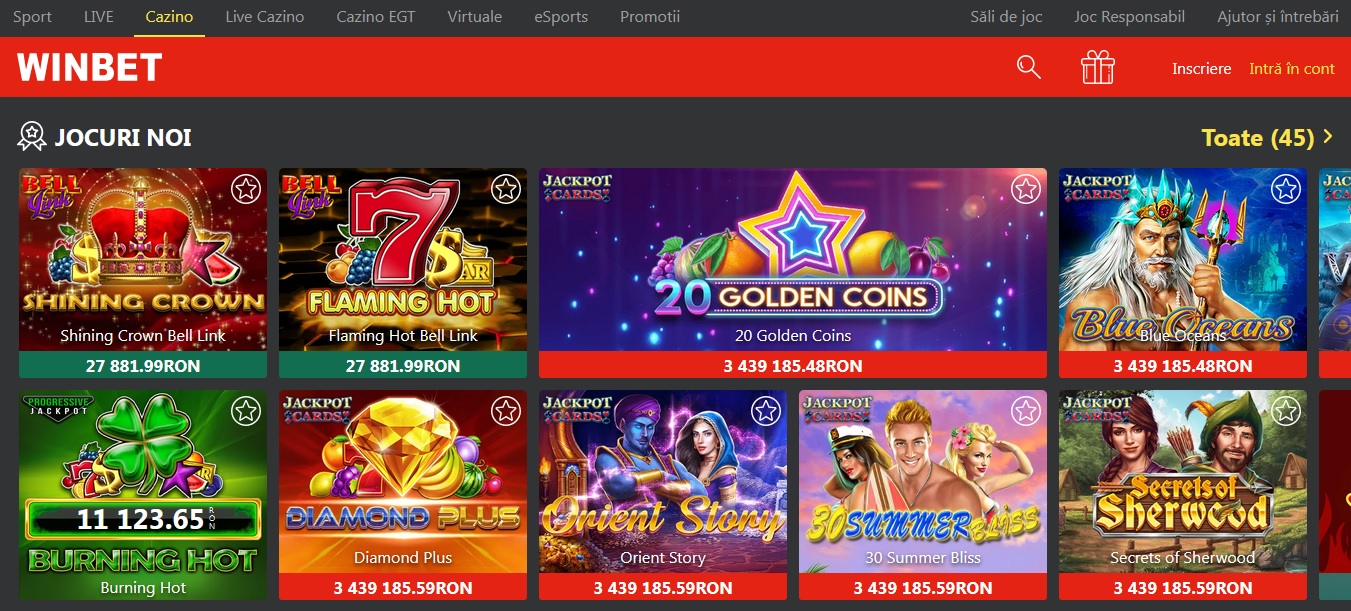Switch to the Live Cazino tab
Image resolution: width=1351 pixels, height=611 pixels.
(x=265, y=17)
